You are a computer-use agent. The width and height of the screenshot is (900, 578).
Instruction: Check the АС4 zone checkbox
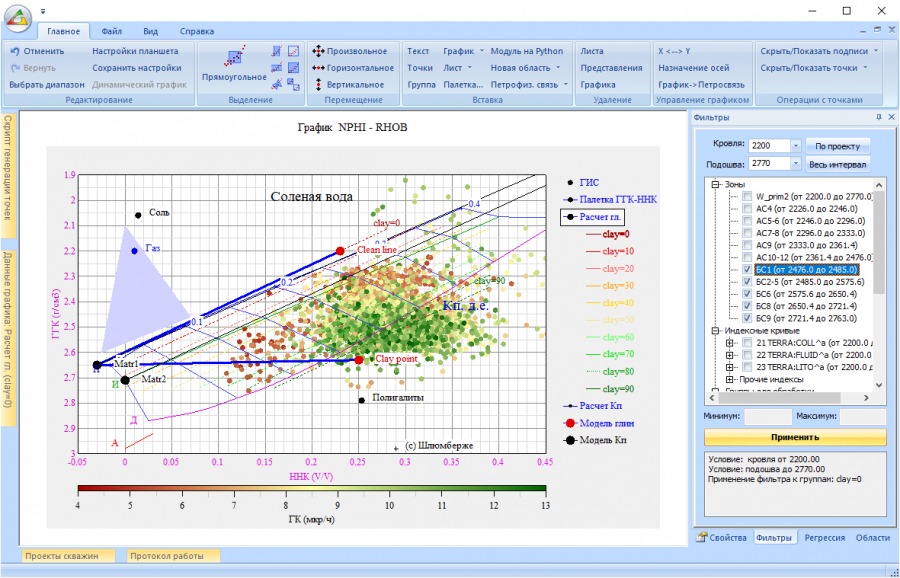(747, 208)
